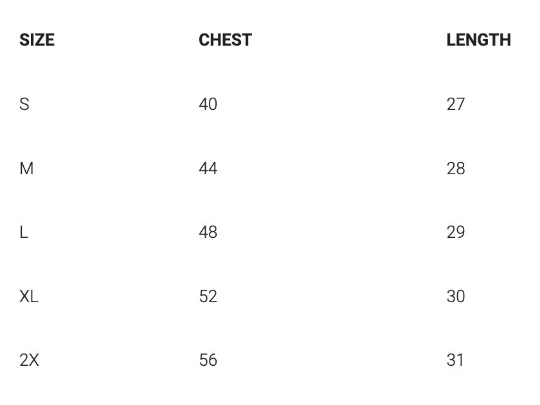Click chest value 48 for size L
Image resolution: width=540 pixels, height=405 pixels.
pos(208,232)
